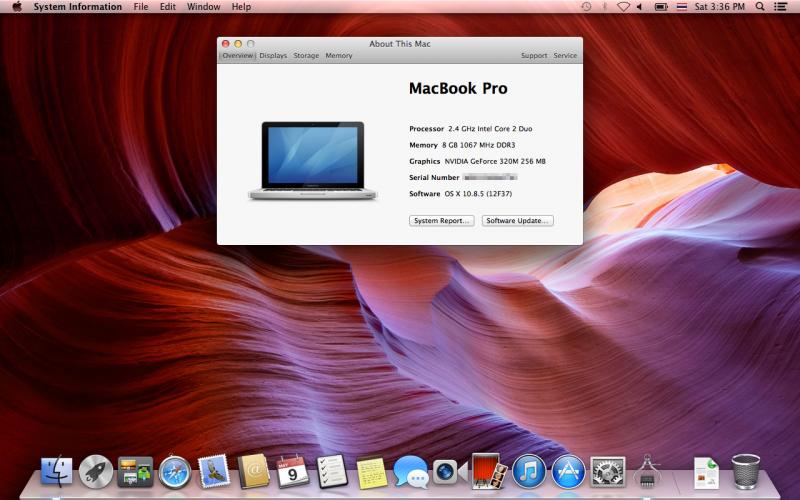Click the MacBook Pro heading
The height and width of the screenshot is (500, 800).
click(458, 88)
